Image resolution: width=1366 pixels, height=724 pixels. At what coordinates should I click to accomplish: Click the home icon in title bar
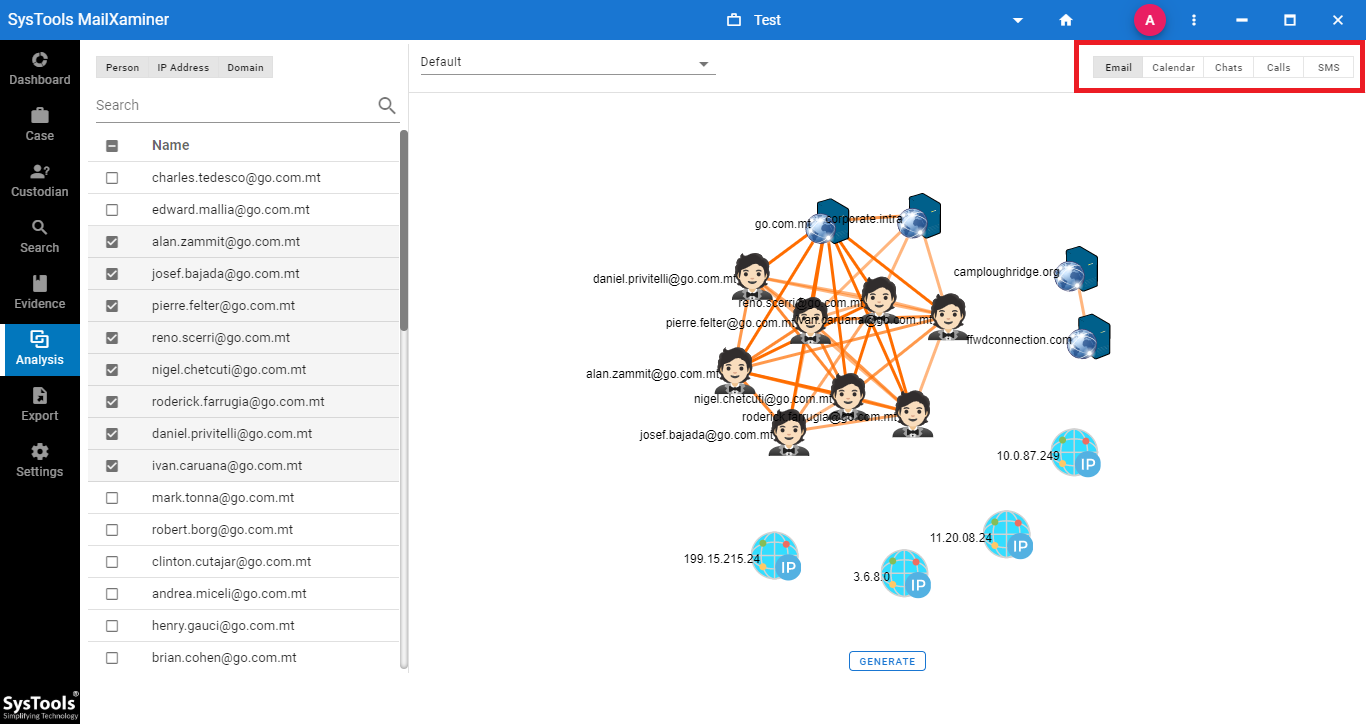pos(1066,20)
